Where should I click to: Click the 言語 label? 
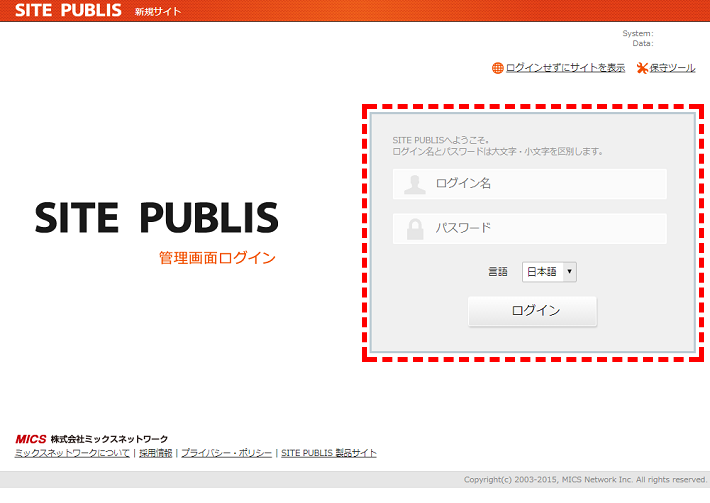[498, 272]
